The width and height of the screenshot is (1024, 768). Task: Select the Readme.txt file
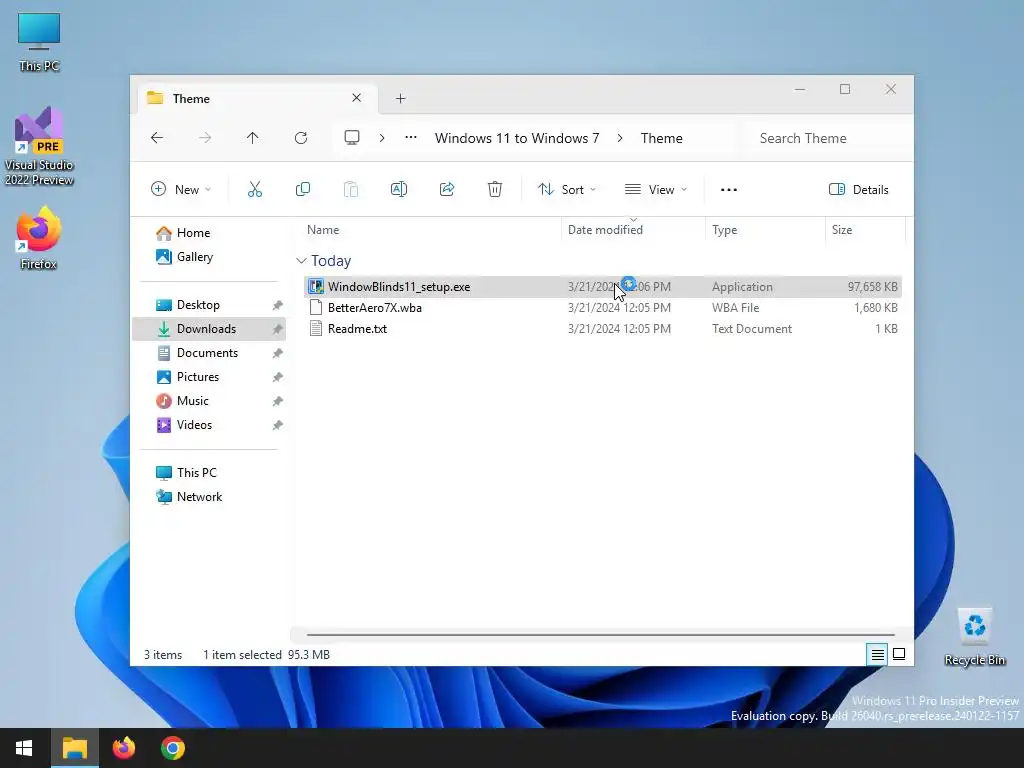602,328
